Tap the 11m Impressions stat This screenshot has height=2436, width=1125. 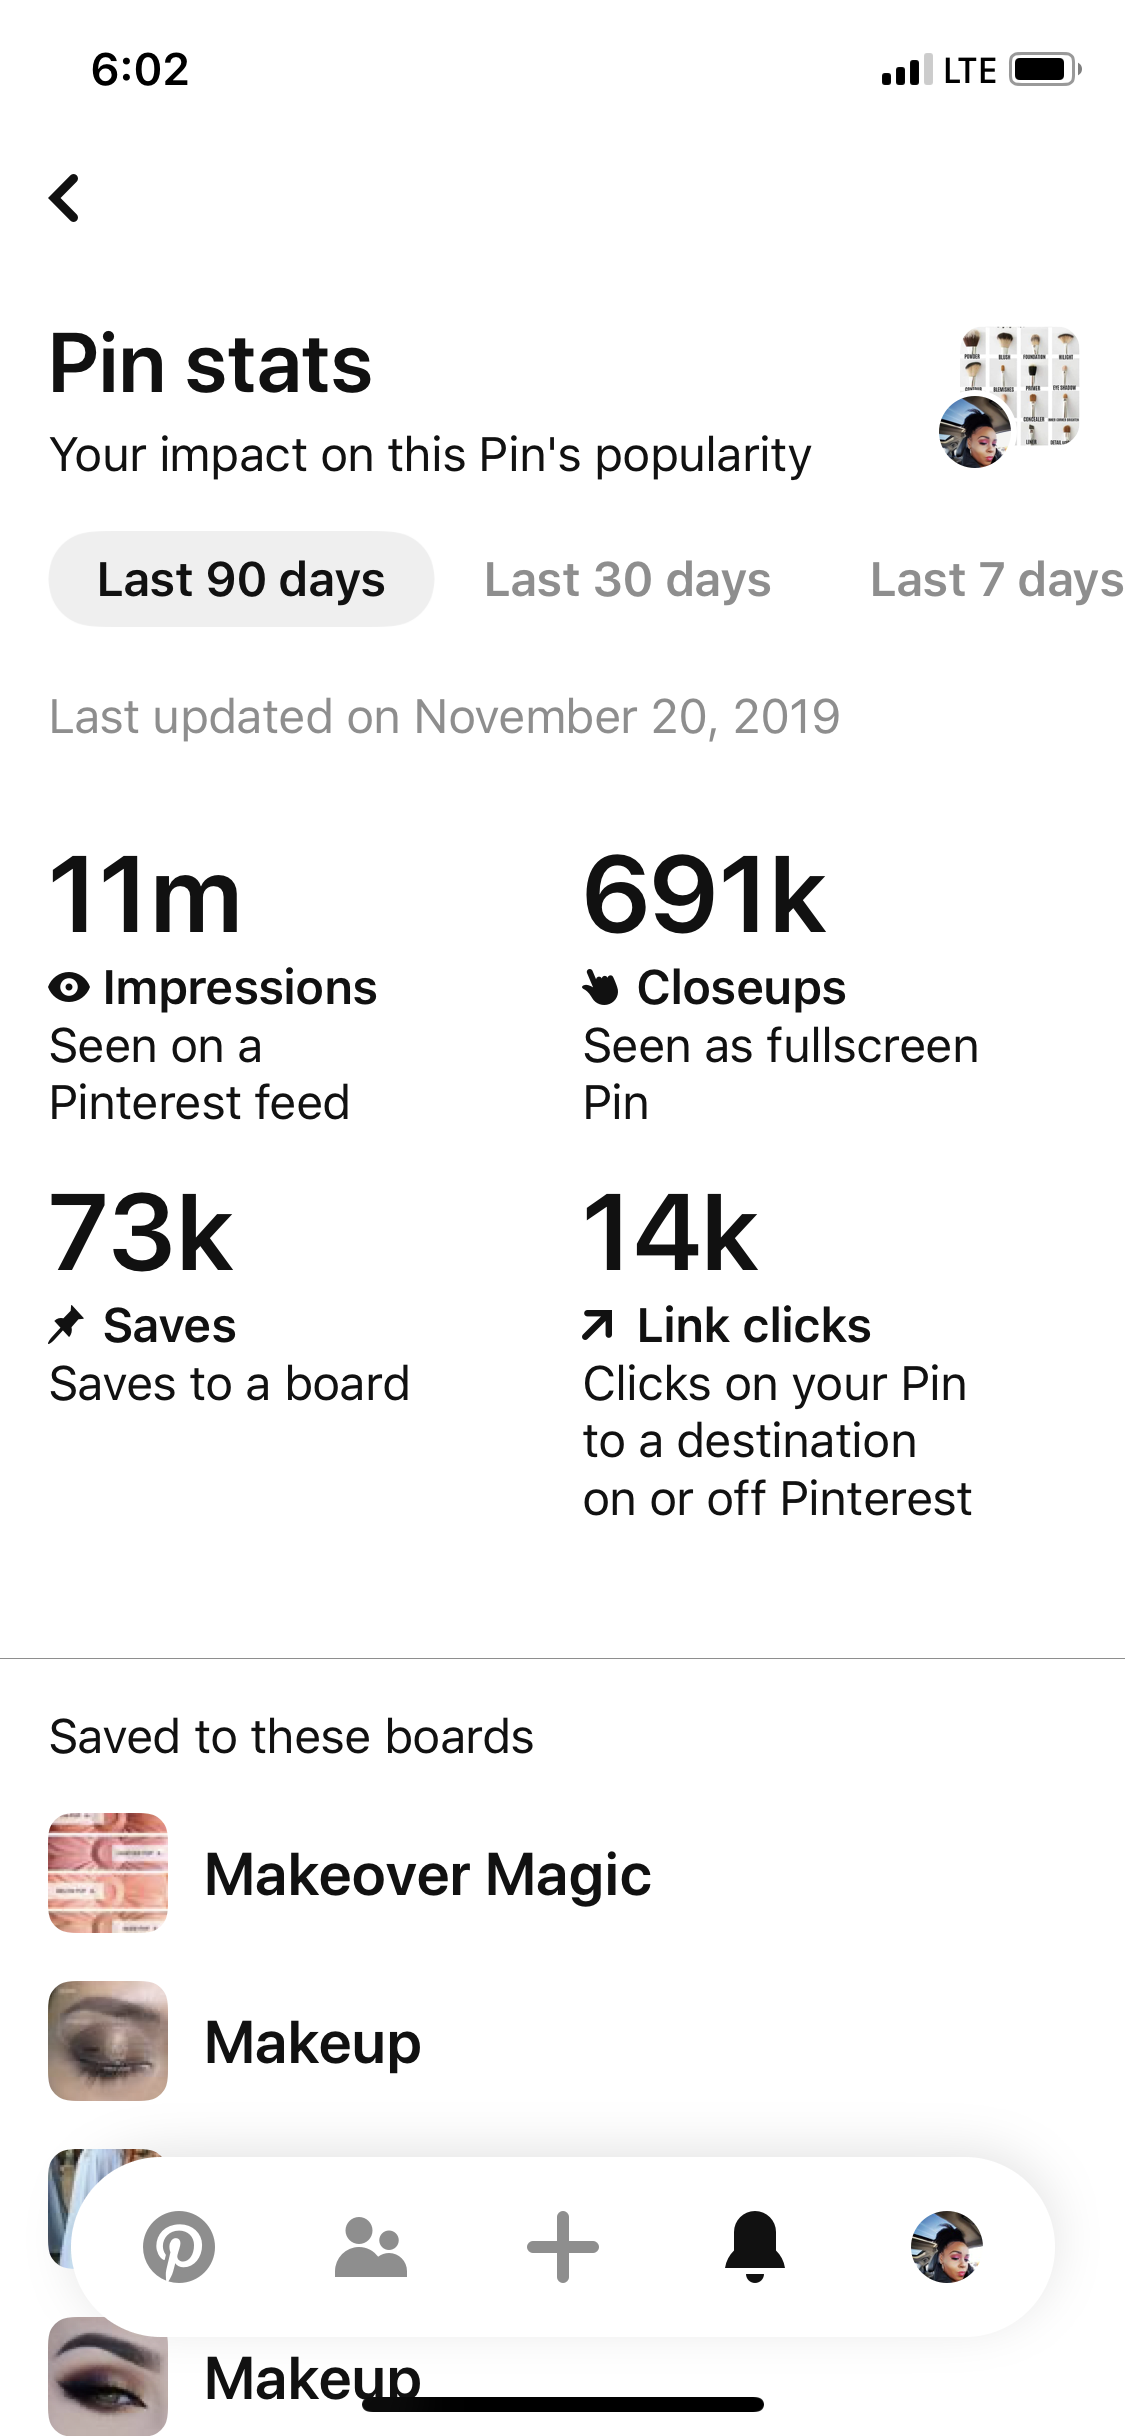[x=146, y=896]
